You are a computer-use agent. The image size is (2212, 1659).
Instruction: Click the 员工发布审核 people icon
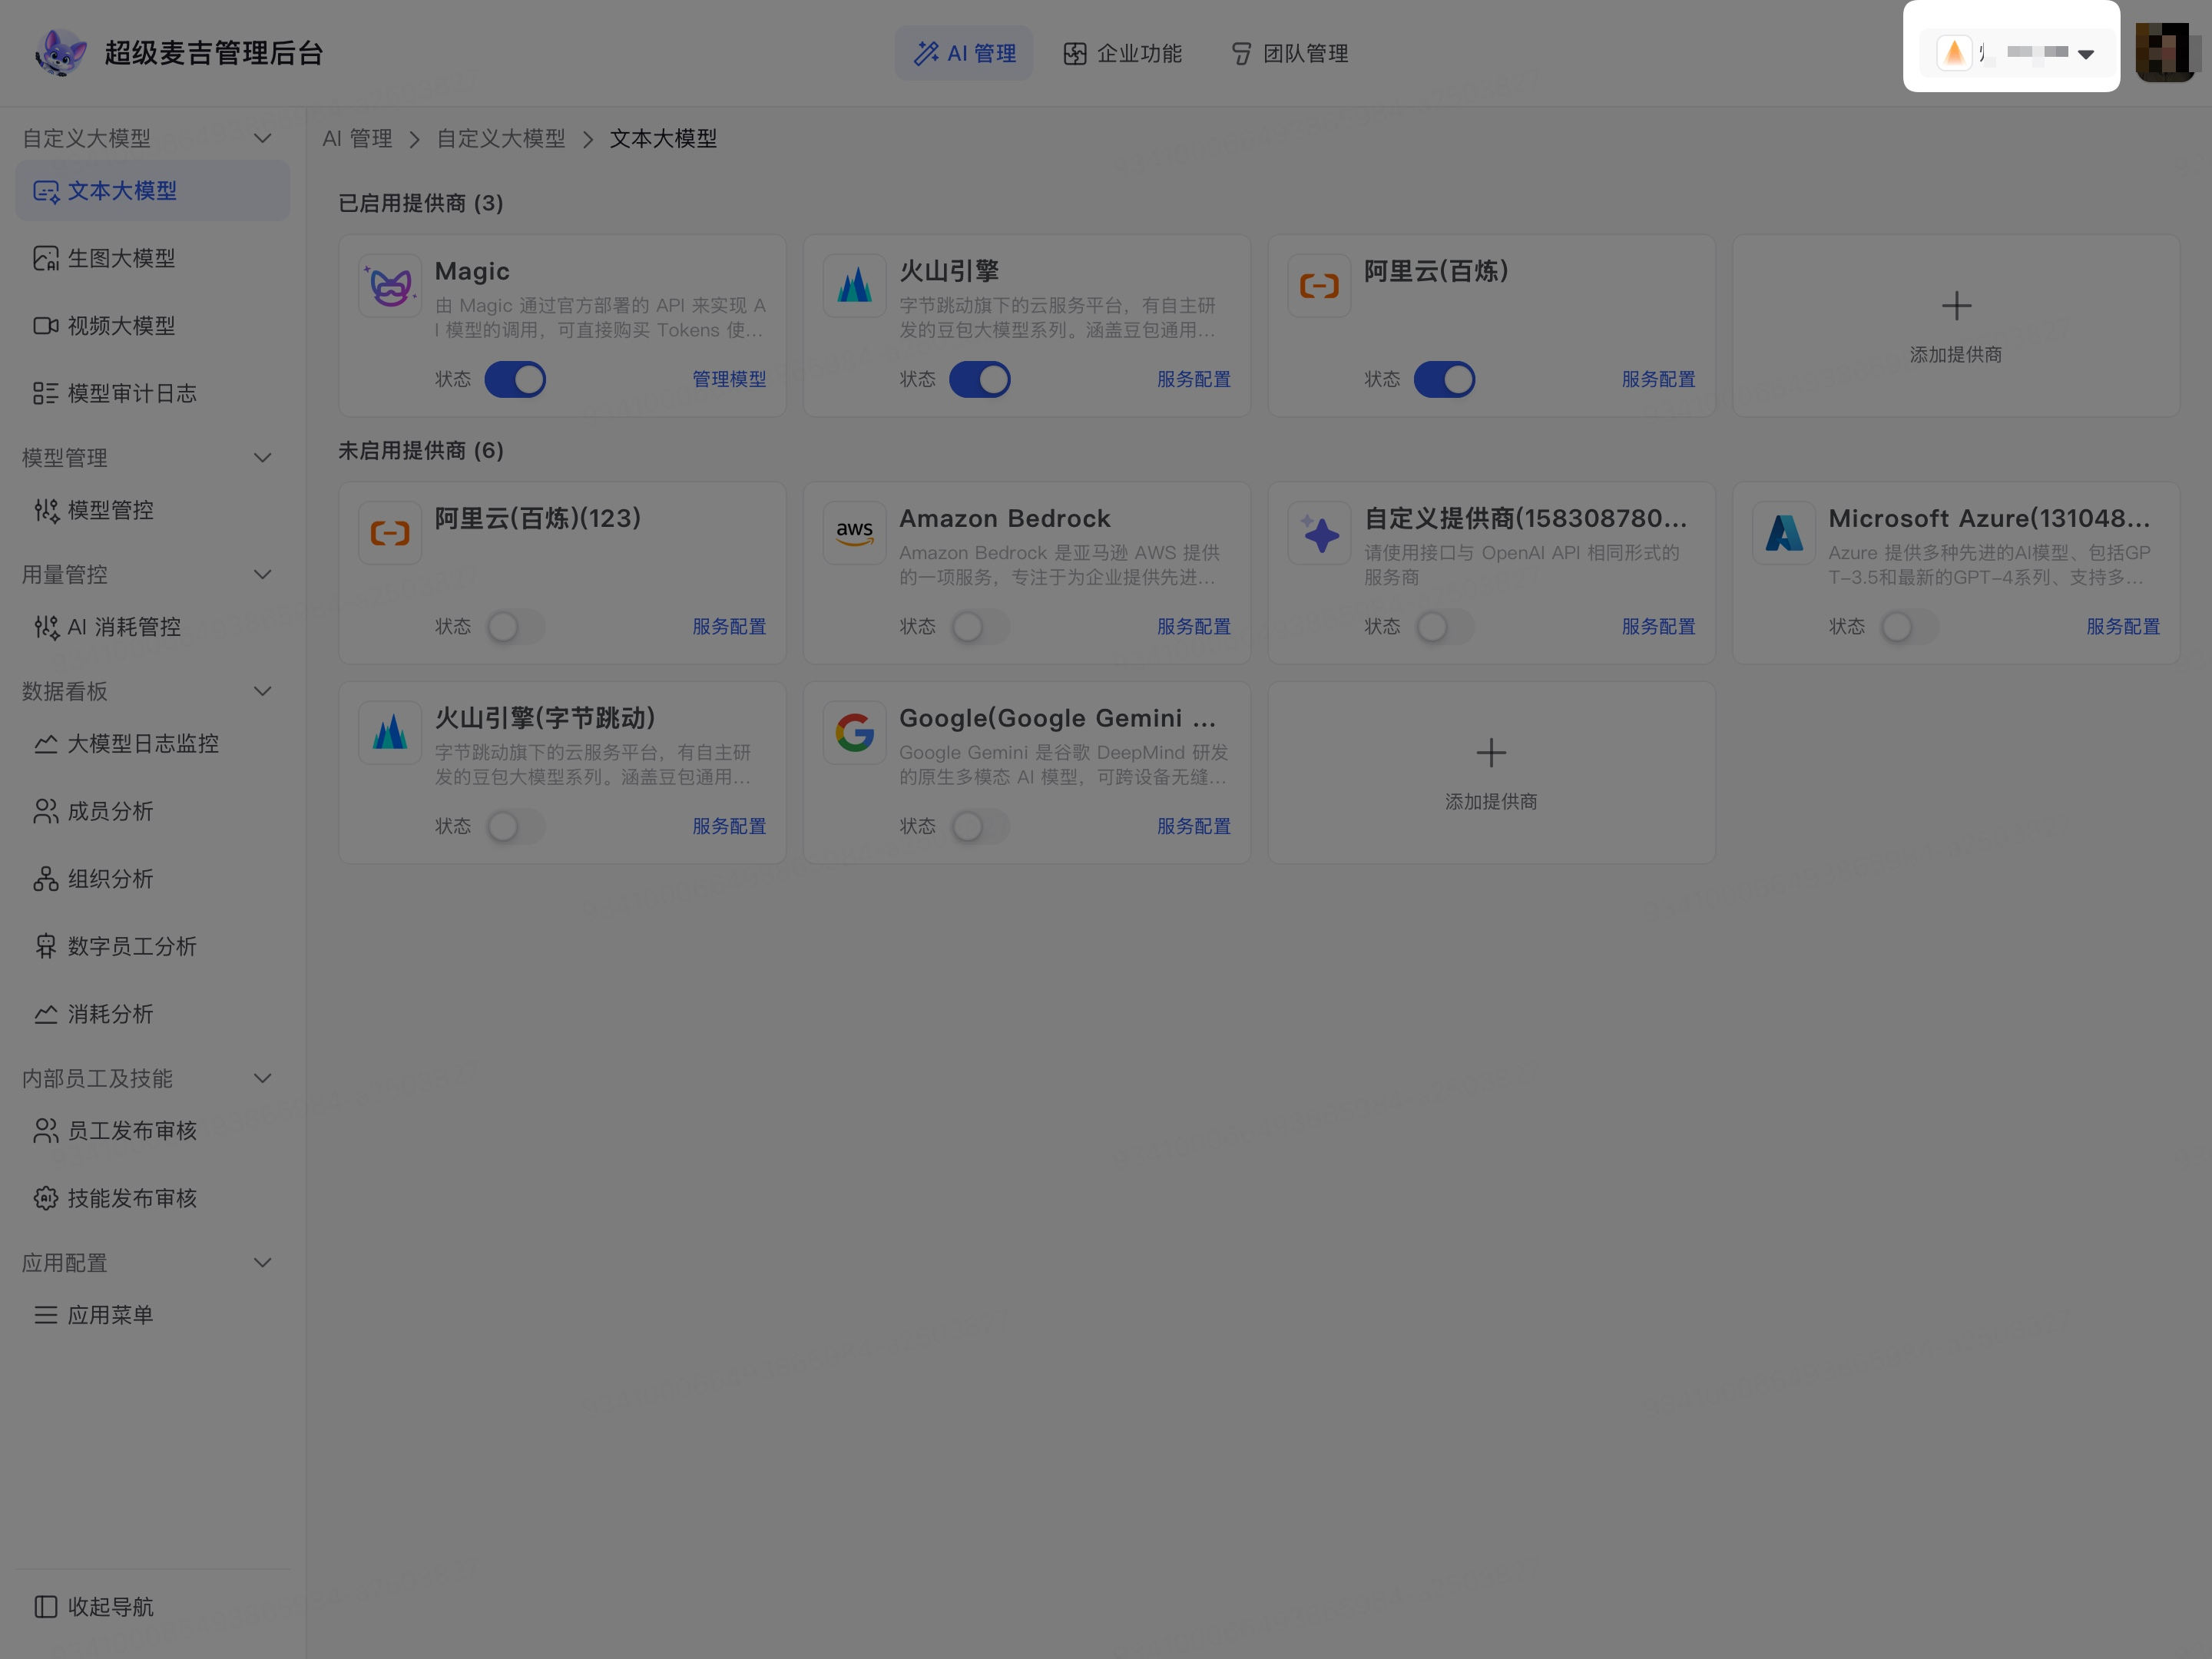(45, 1131)
